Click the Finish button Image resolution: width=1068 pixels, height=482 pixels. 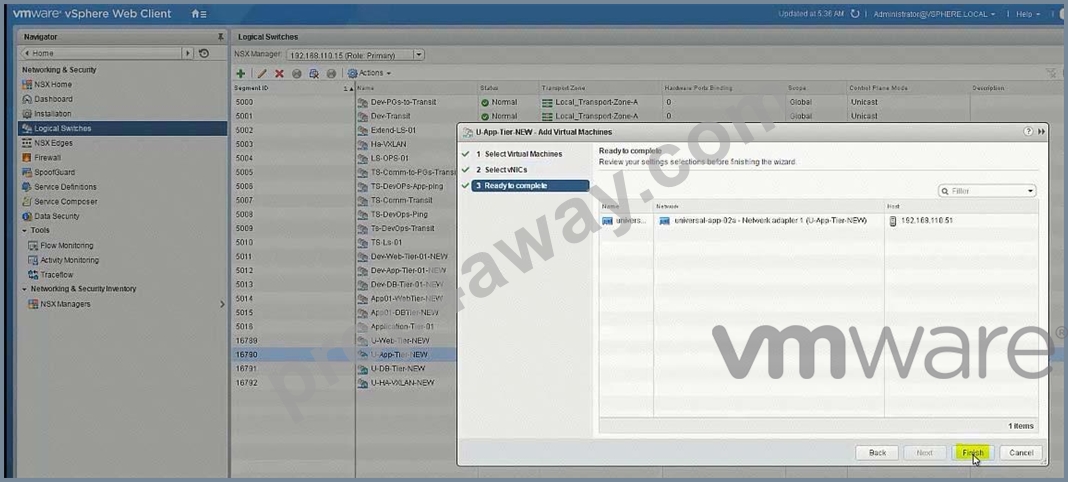coord(972,453)
